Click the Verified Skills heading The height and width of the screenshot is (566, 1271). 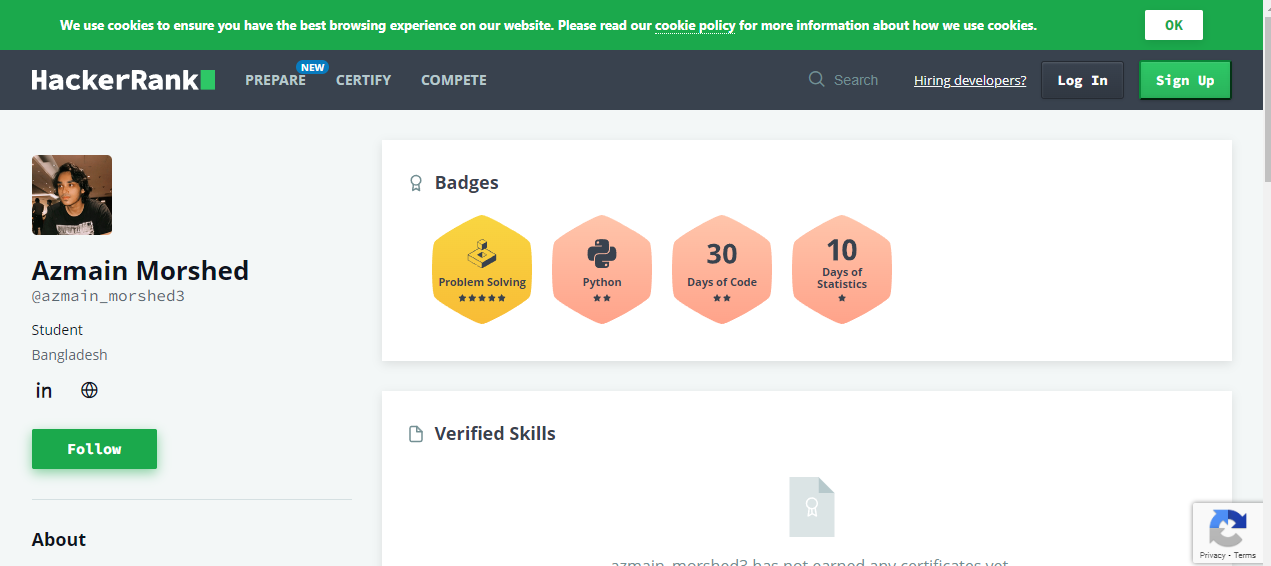pos(495,434)
